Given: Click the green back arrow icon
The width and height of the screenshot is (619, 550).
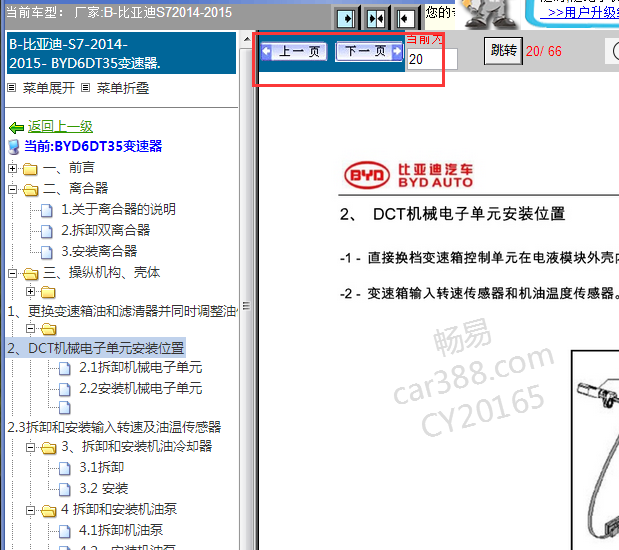Looking at the screenshot, I should [17, 128].
